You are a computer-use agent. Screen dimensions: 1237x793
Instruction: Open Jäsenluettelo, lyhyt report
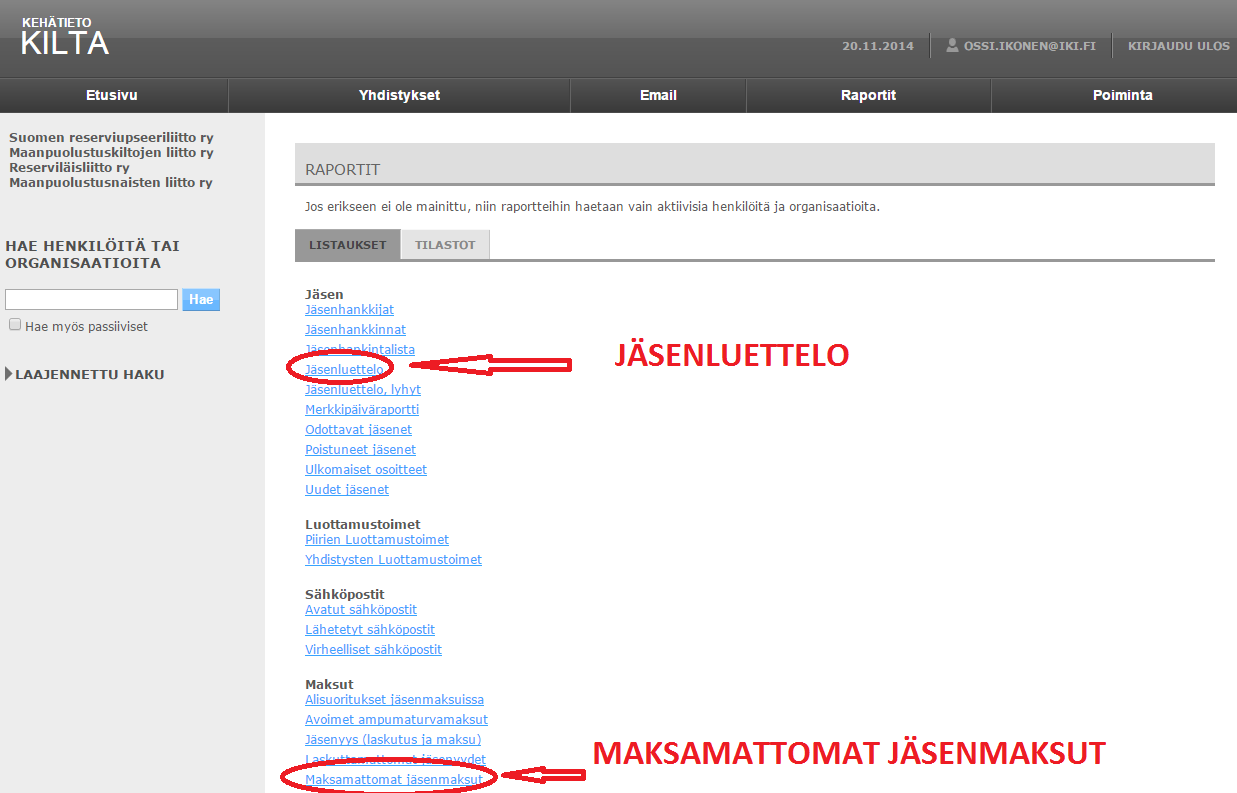tap(363, 390)
